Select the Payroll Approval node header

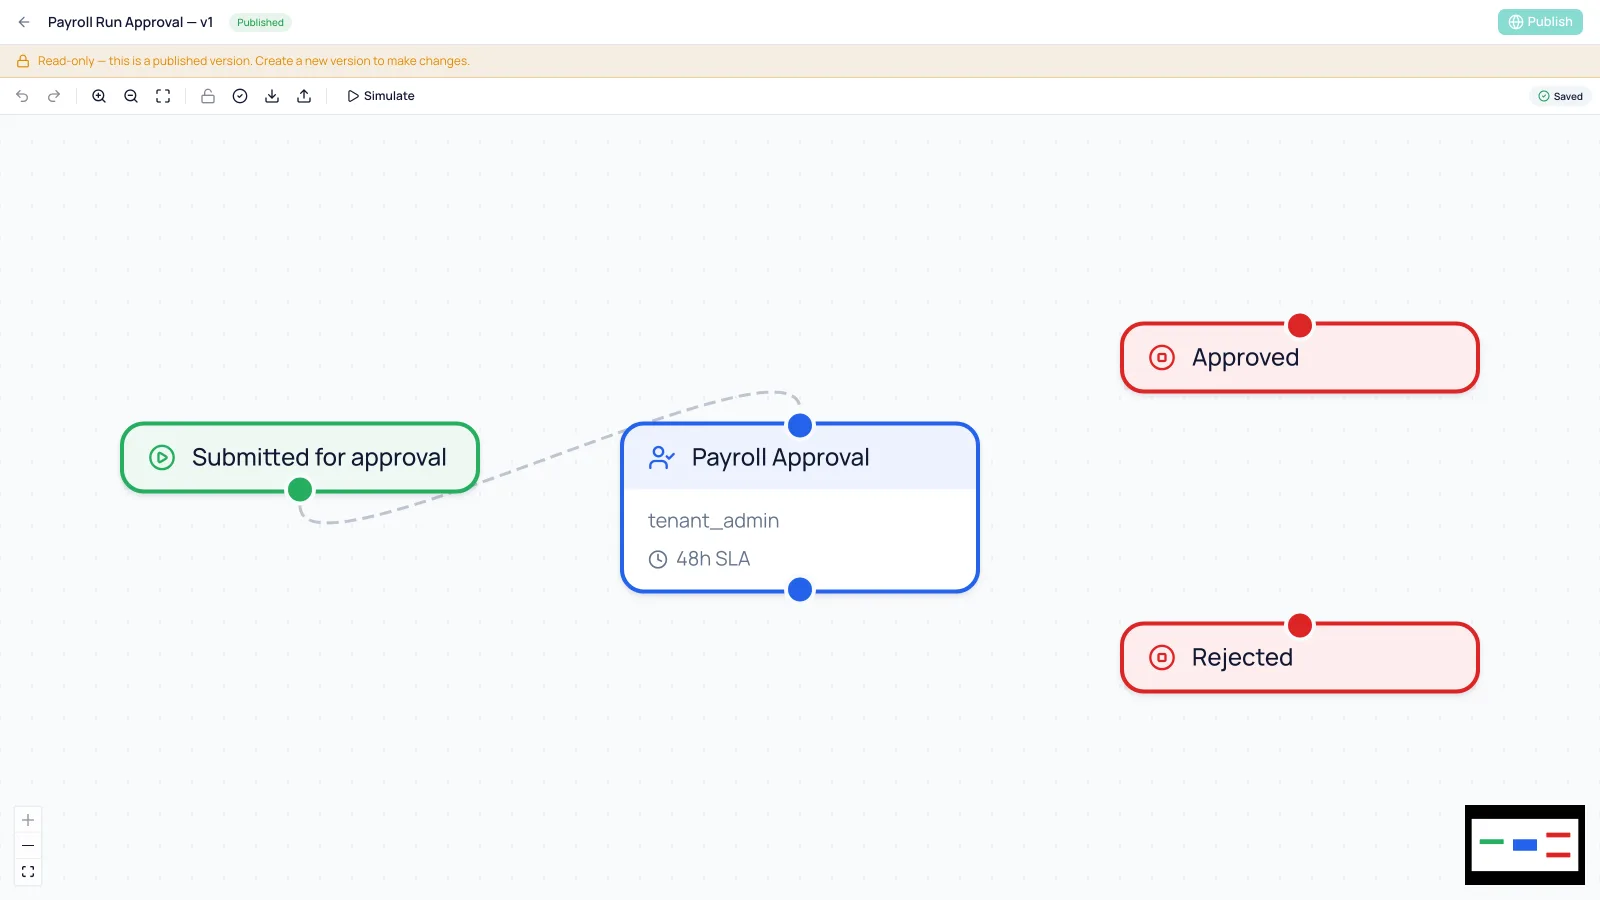800,457
